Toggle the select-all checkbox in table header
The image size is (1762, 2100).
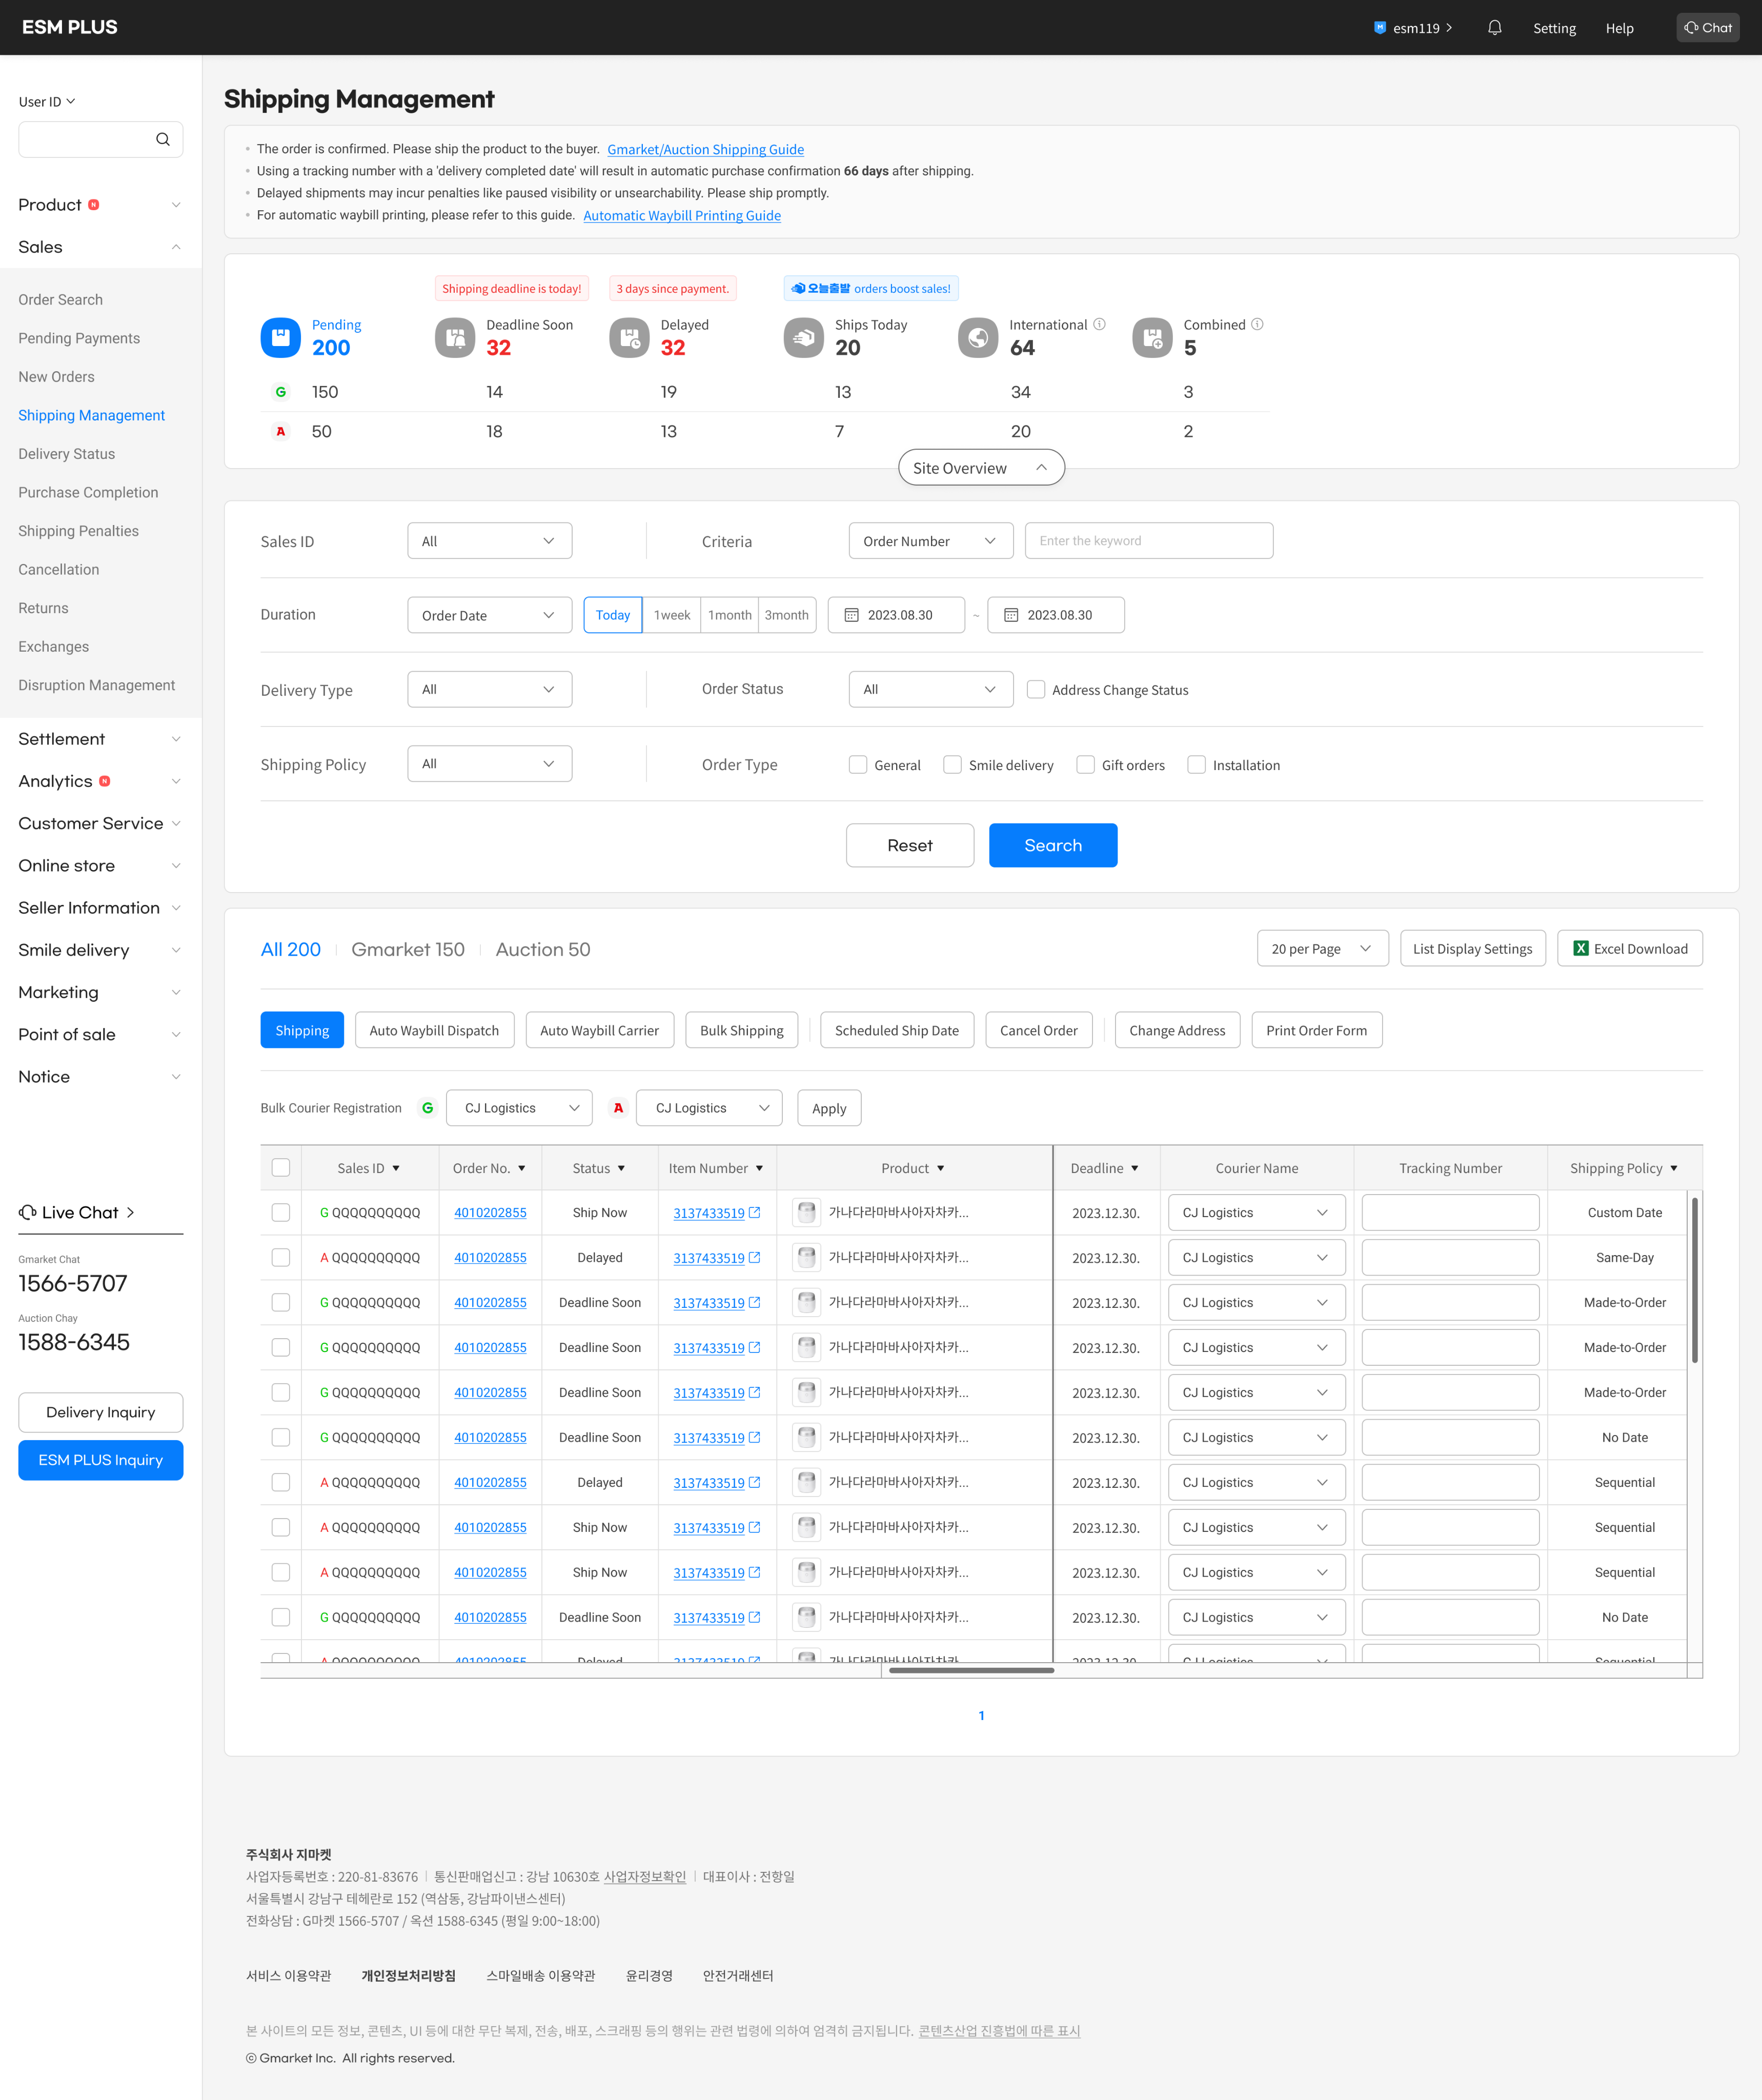(x=281, y=1168)
